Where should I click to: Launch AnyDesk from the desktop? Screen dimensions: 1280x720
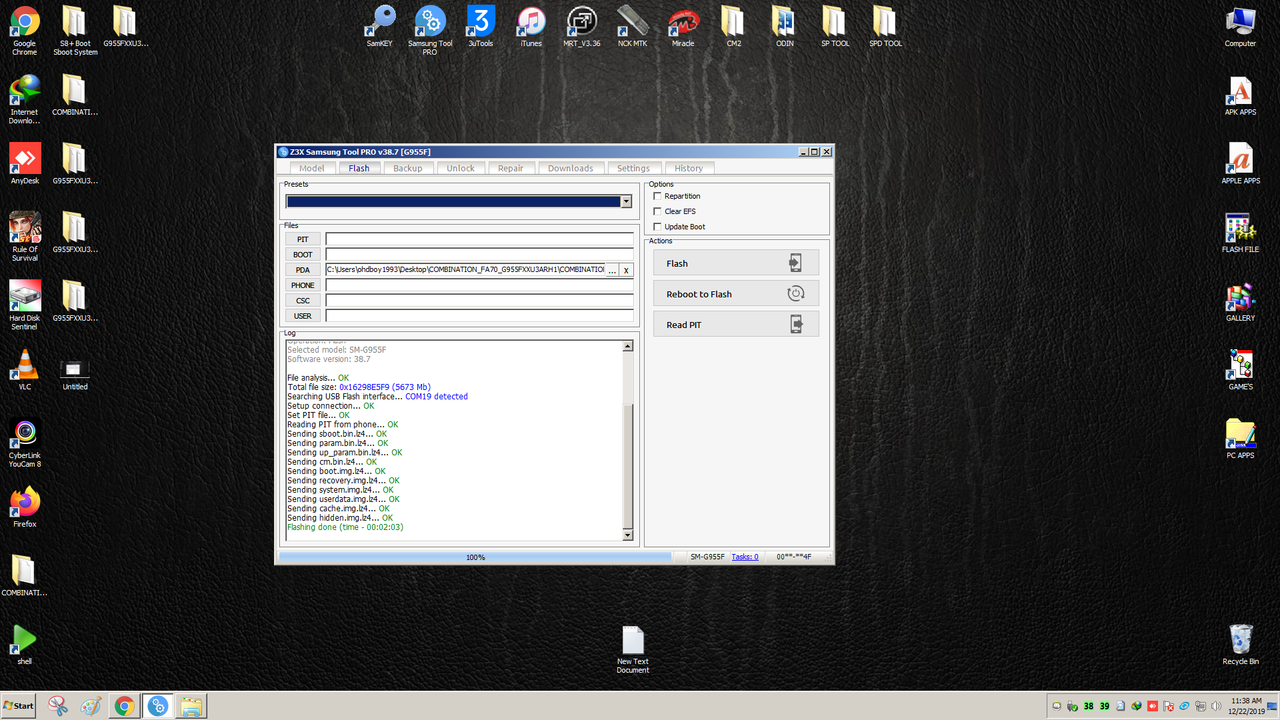[x=25, y=164]
